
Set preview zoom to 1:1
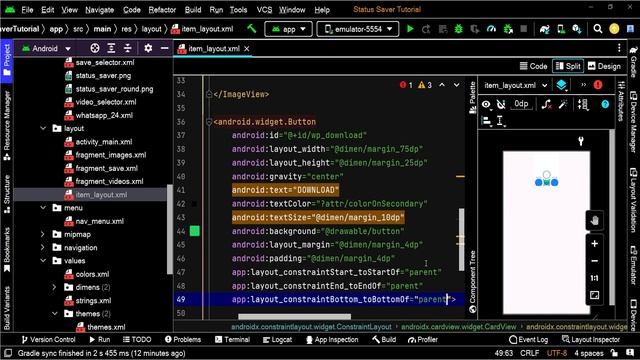coord(594,278)
